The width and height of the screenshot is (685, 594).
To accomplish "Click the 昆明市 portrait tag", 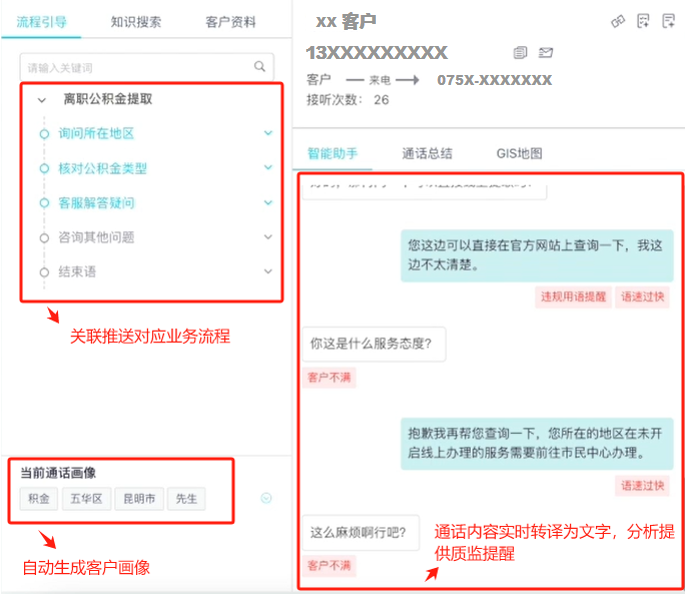I will coord(139,499).
